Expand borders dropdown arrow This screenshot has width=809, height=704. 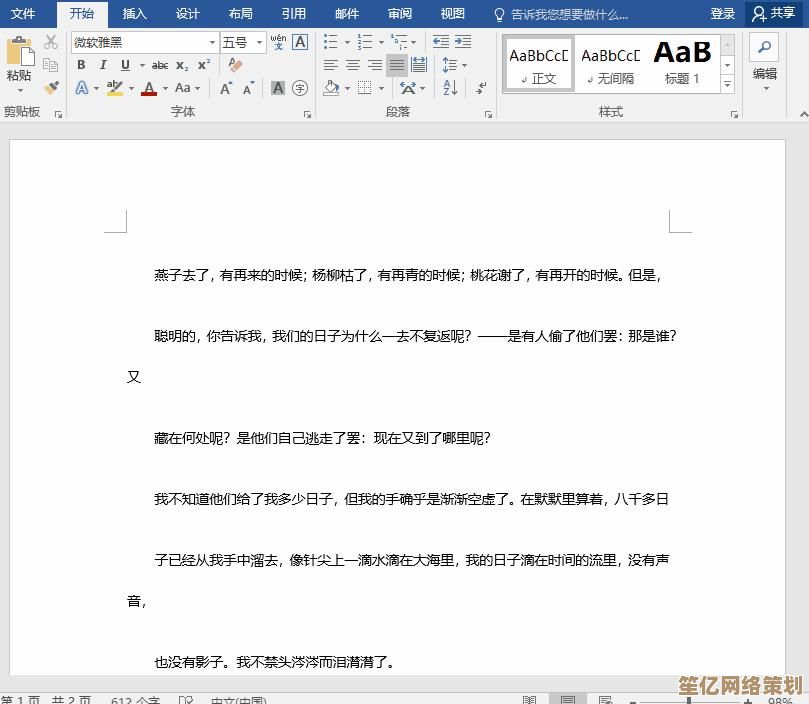(x=381, y=88)
